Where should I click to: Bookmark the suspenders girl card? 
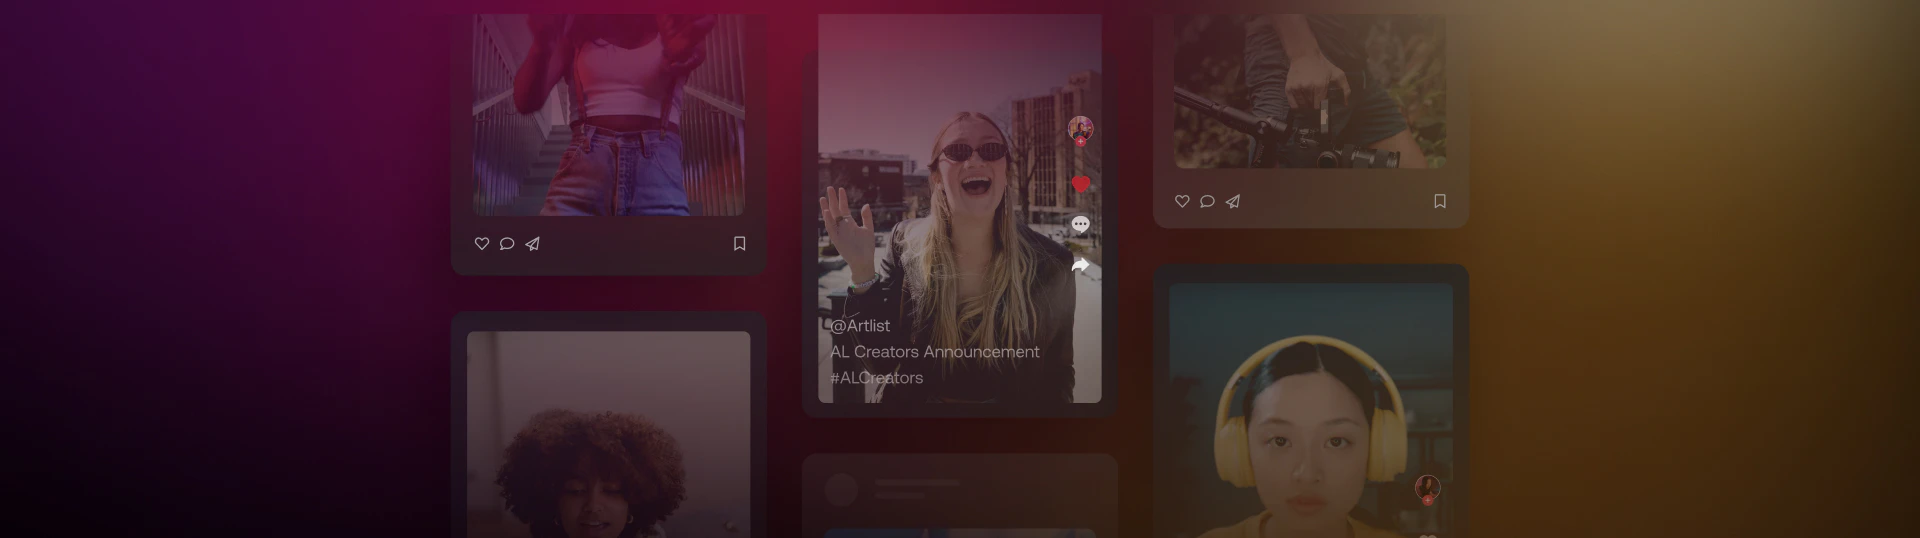coord(740,243)
